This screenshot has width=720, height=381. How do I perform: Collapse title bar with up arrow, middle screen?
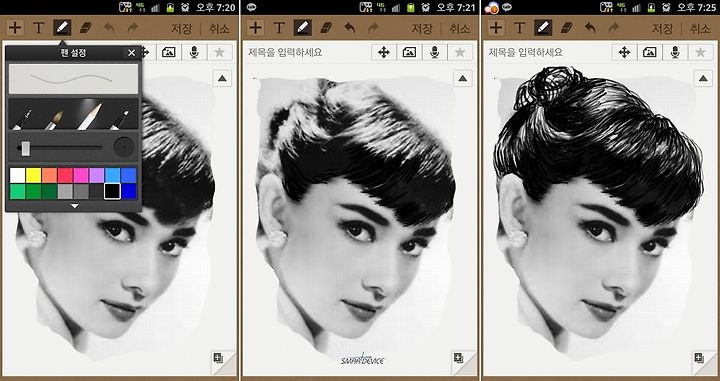[463, 78]
